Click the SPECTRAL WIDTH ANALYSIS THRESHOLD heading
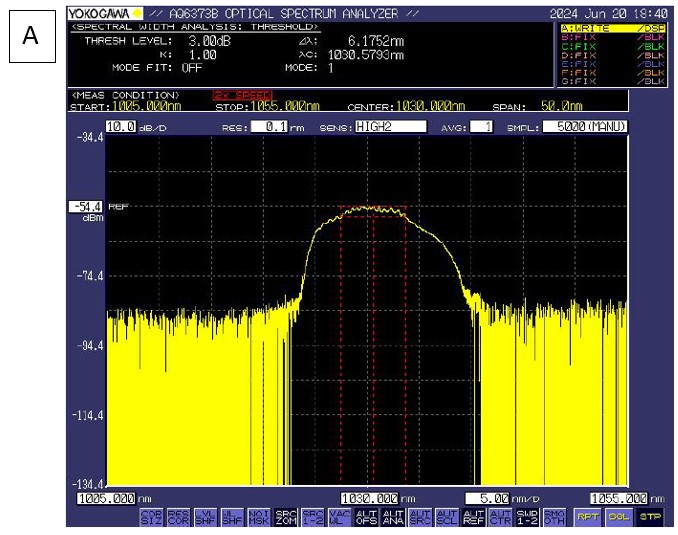 tap(195, 27)
